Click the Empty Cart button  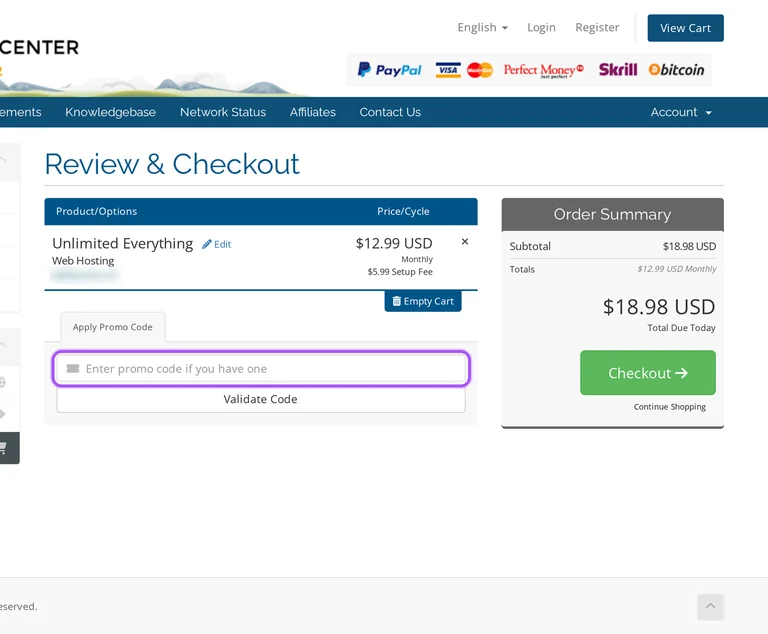[x=423, y=301]
